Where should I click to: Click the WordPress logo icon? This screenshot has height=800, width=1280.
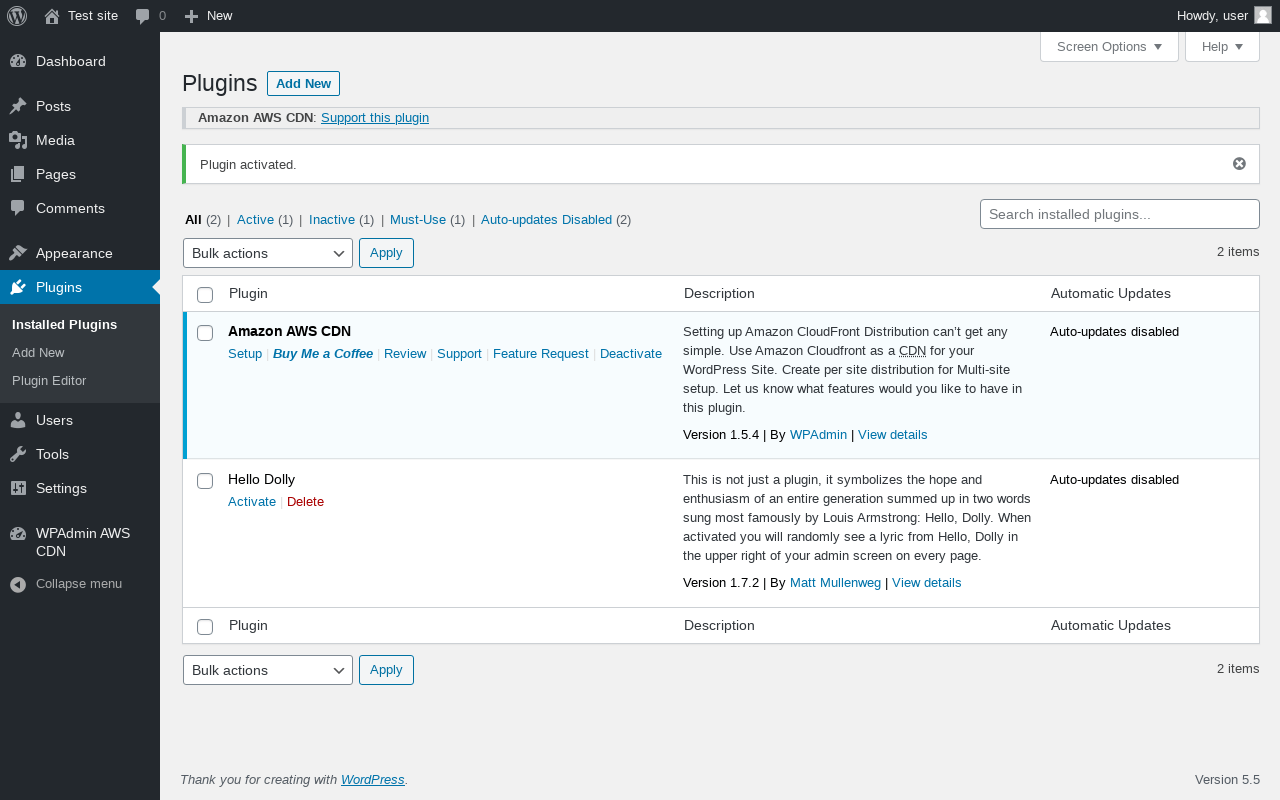(17, 16)
